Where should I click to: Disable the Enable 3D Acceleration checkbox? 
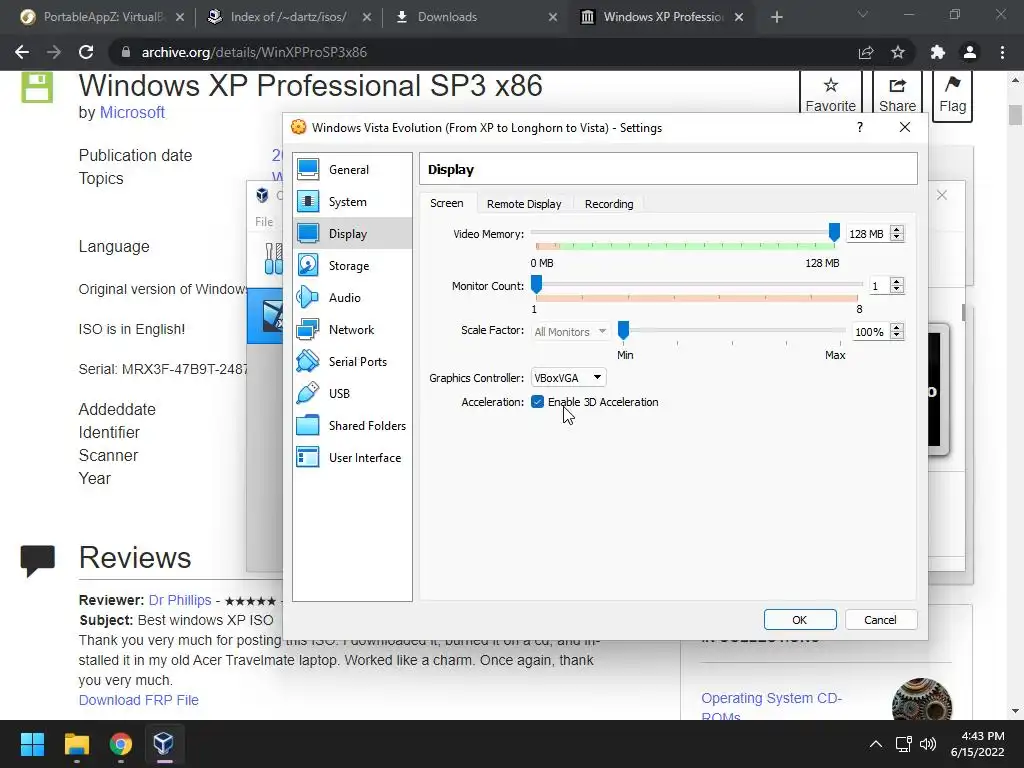click(x=537, y=402)
